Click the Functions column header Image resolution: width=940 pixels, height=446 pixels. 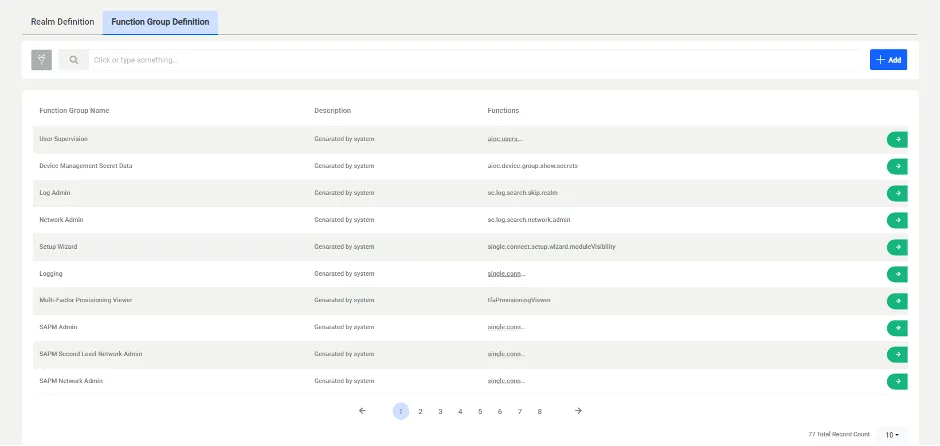[x=504, y=111]
